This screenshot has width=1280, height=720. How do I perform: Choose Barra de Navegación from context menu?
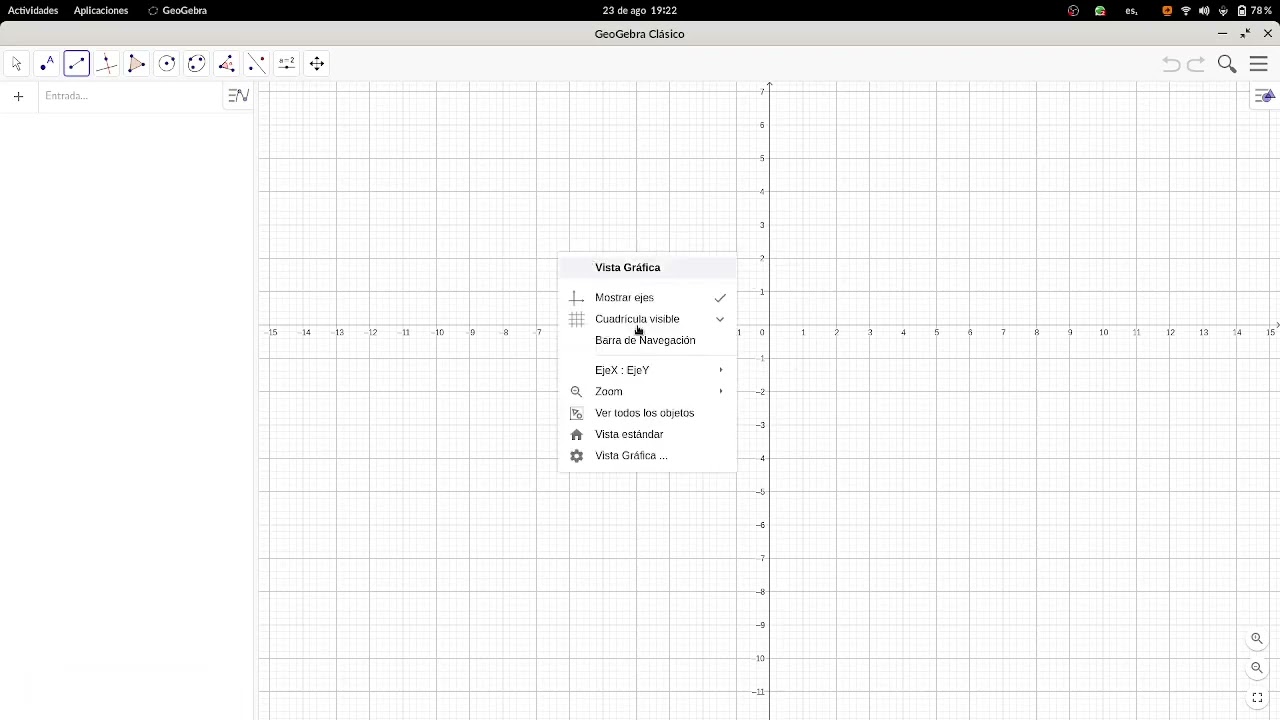point(647,341)
